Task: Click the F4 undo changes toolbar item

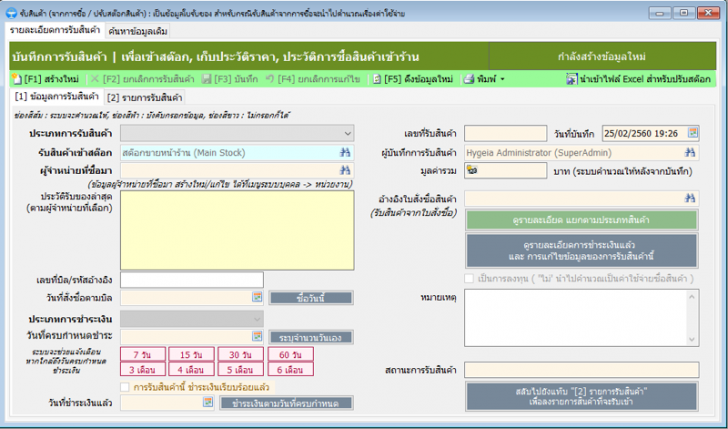Action: [x=312, y=79]
